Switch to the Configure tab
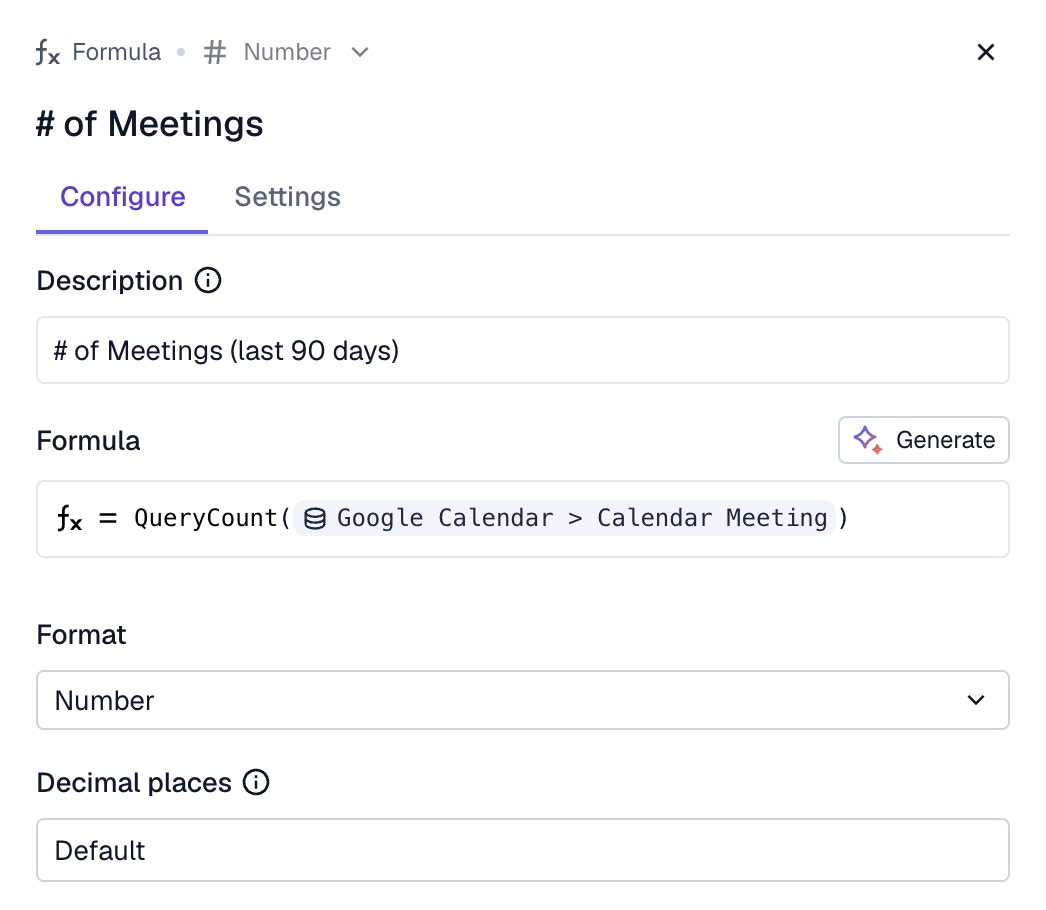Image resolution: width=1046 pixels, height=910 pixels. click(122, 197)
